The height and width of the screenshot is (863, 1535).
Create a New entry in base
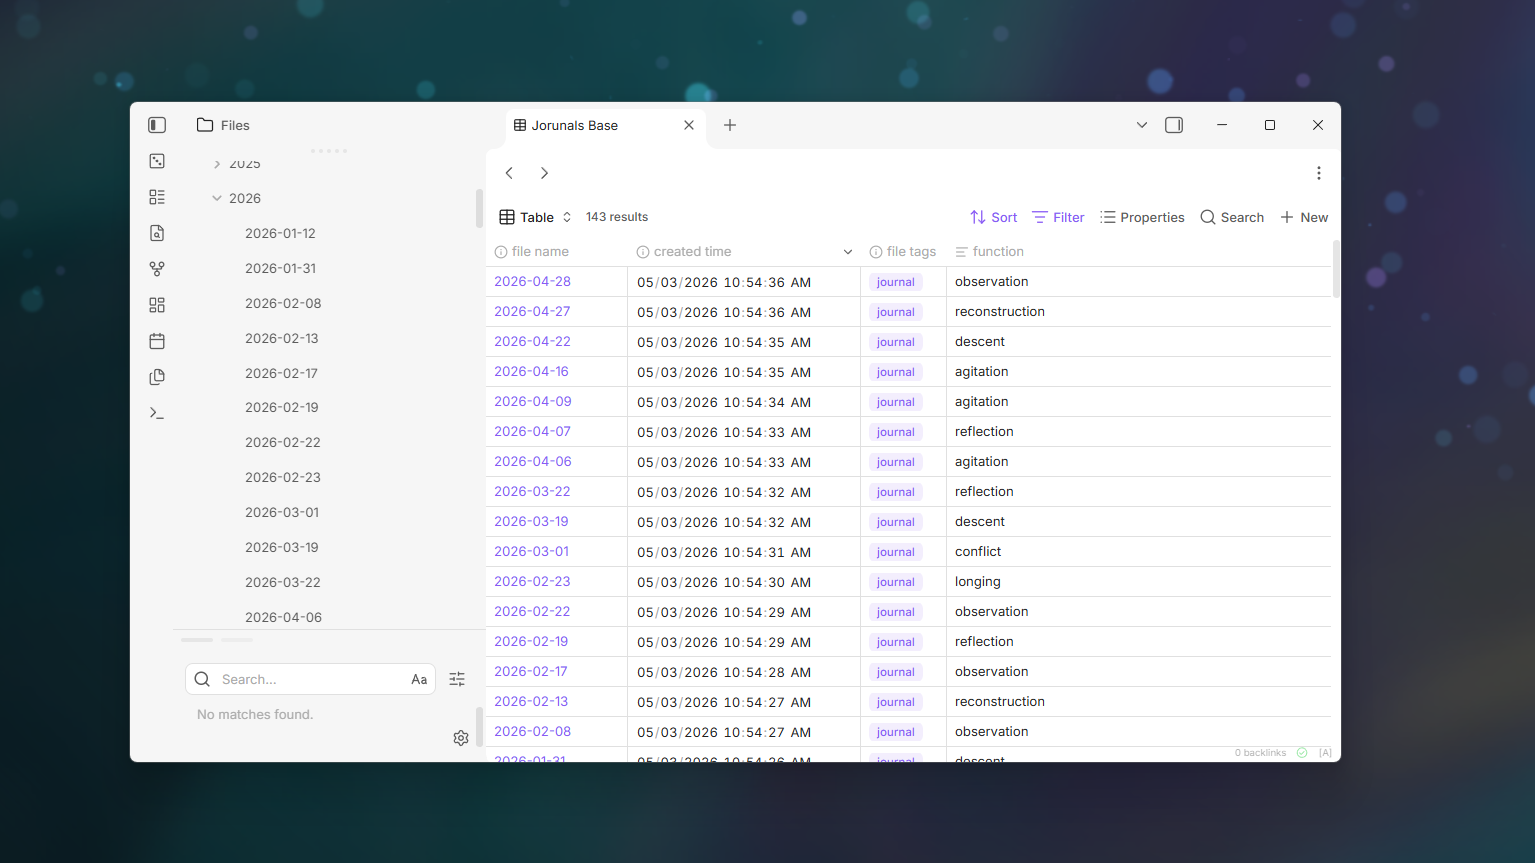coord(1304,217)
